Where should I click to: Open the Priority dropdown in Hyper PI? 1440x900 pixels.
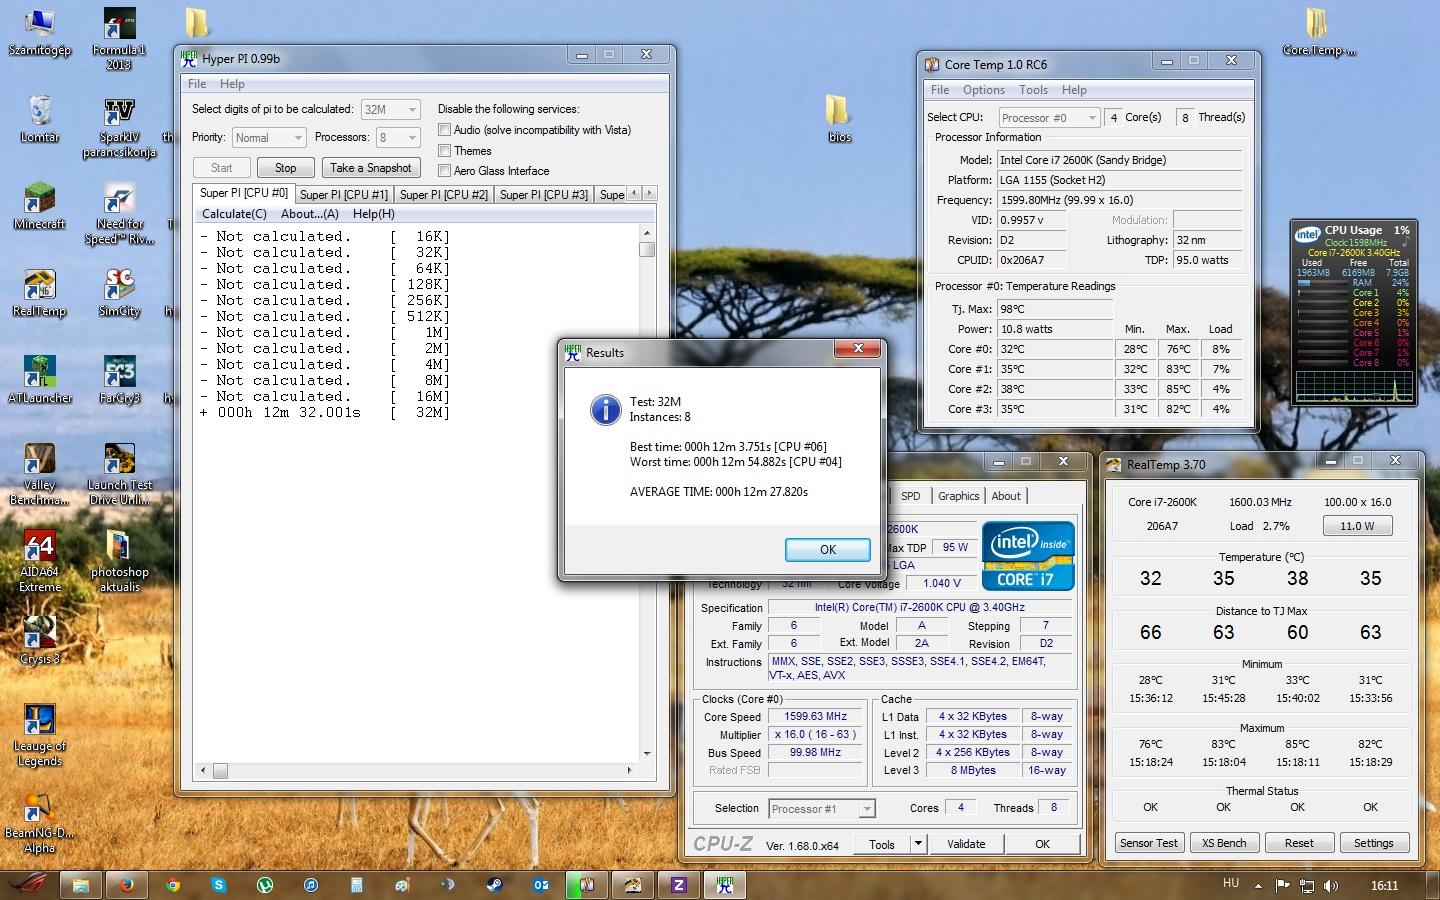click(268, 137)
